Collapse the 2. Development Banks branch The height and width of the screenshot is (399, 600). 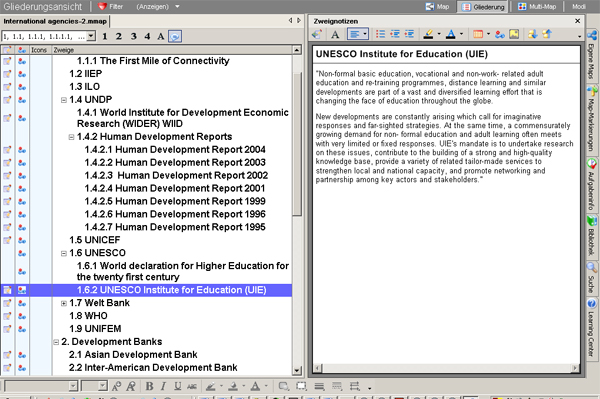pos(56,342)
